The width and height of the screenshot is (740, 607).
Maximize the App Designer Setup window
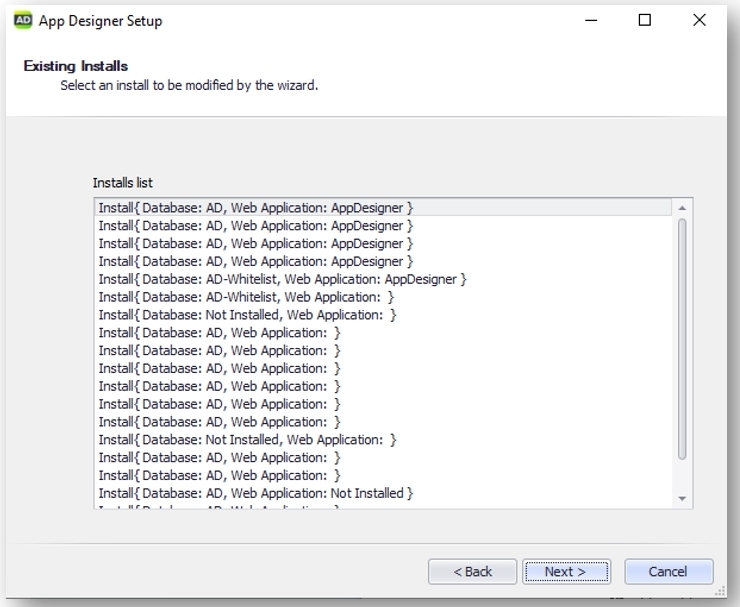point(645,20)
